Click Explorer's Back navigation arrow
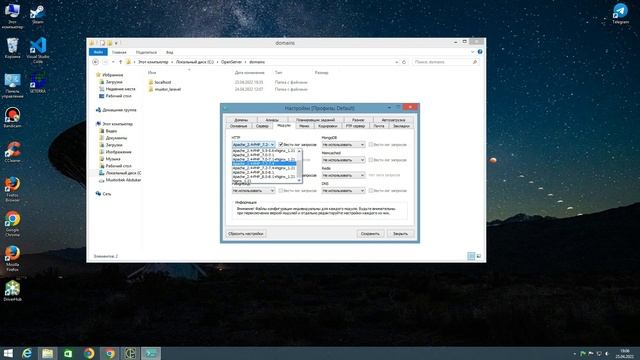This screenshot has width=640, height=360. tap(95, 62)
